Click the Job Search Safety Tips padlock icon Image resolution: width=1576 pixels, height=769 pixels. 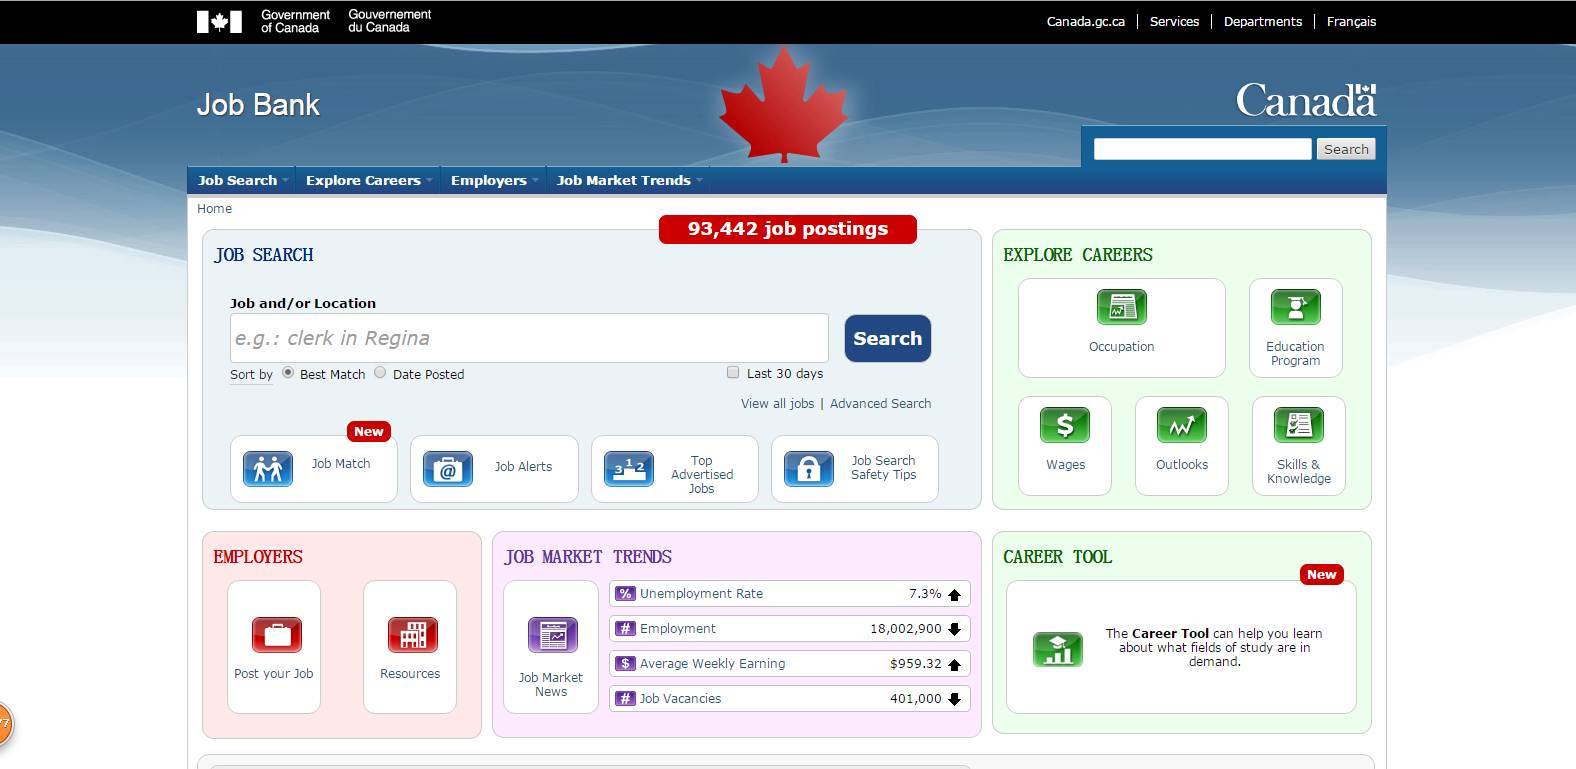click(x=809, y=468)
